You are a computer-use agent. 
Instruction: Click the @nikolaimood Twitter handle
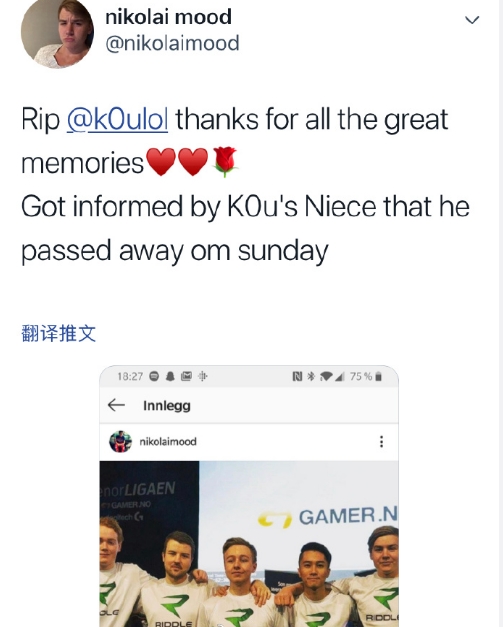[x=172, y=43]
